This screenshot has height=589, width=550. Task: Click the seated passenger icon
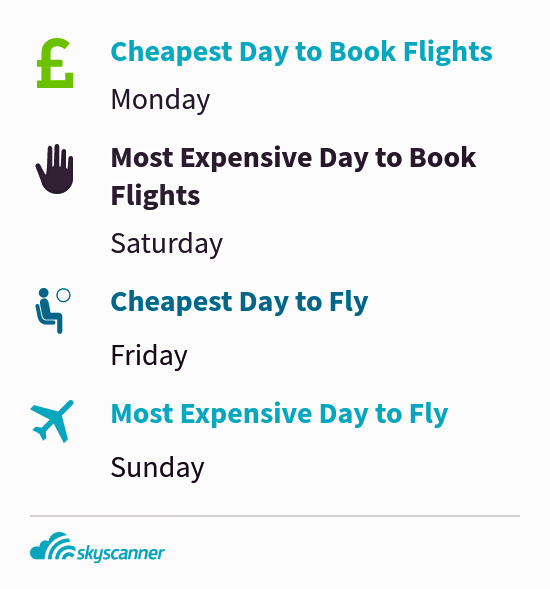click(49, 311)
